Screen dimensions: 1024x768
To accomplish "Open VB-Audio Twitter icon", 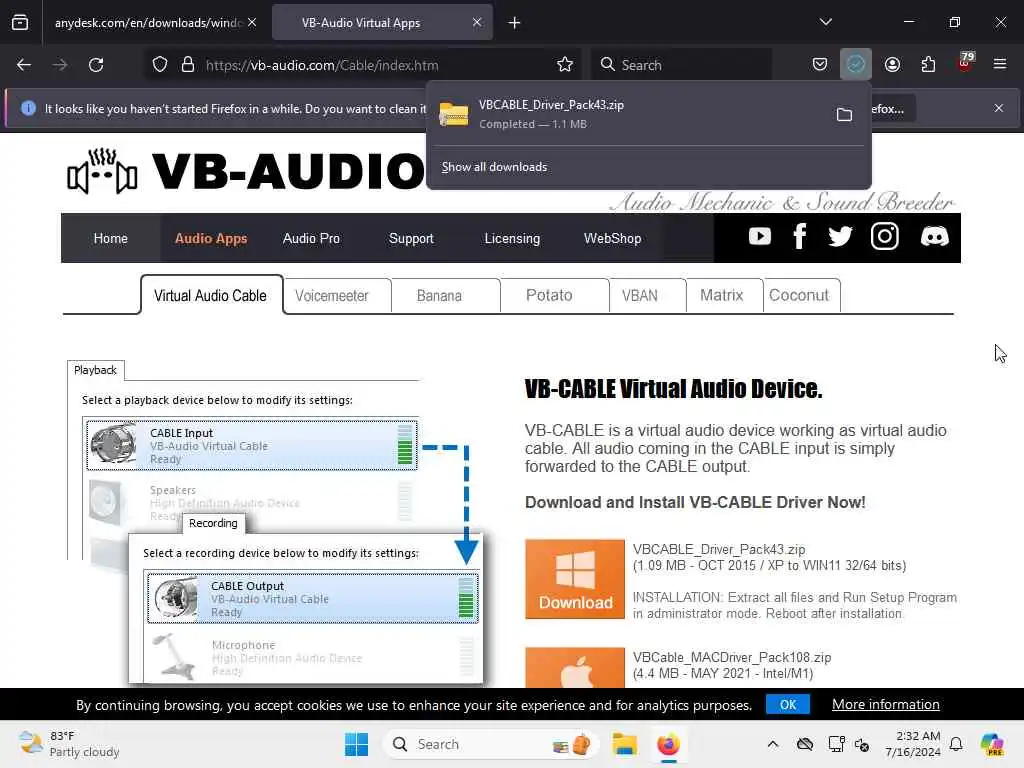I will 840,236.
